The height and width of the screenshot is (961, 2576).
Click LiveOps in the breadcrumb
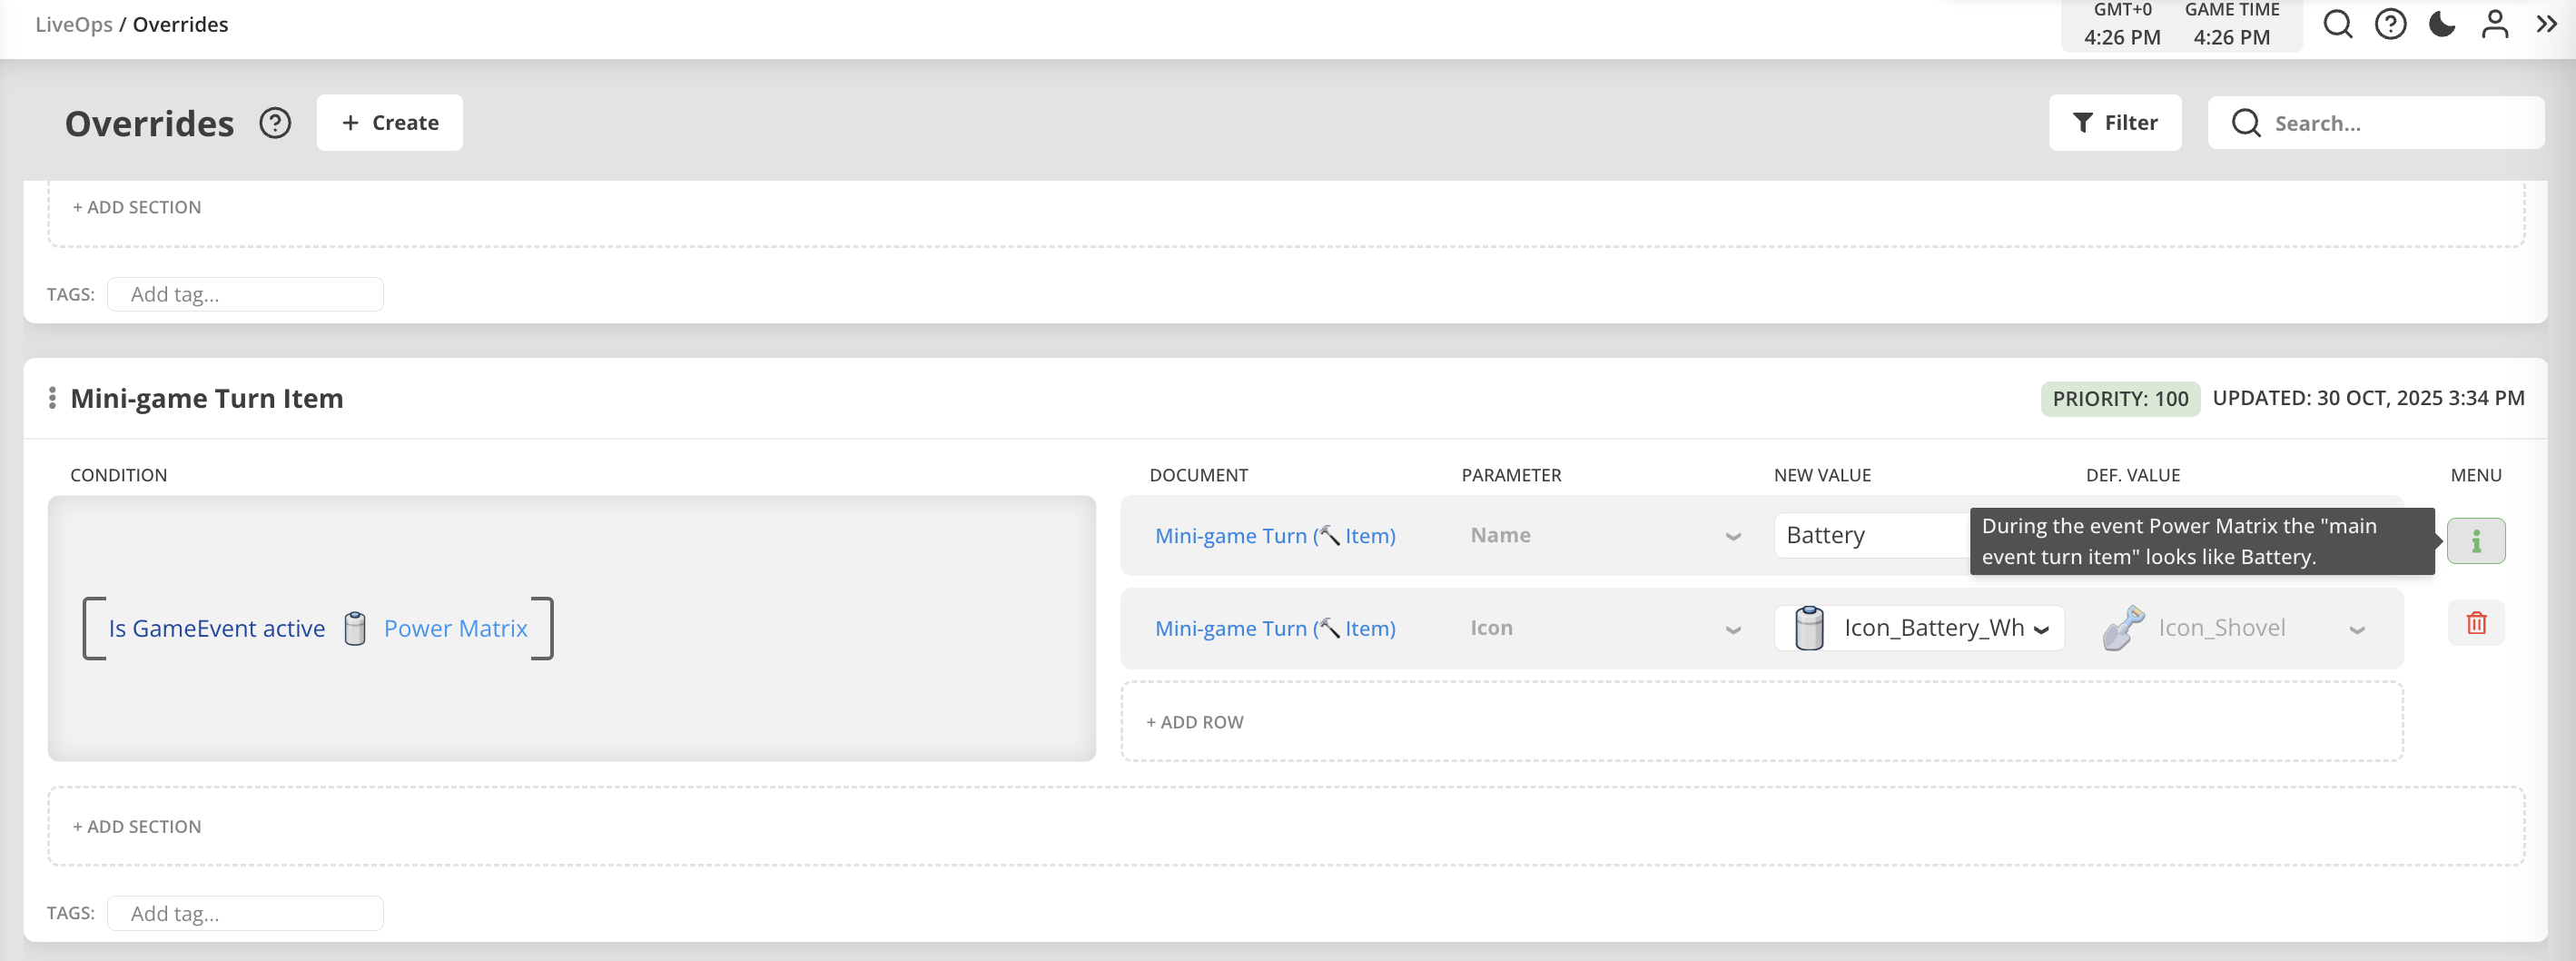click(x=73, y=24)
